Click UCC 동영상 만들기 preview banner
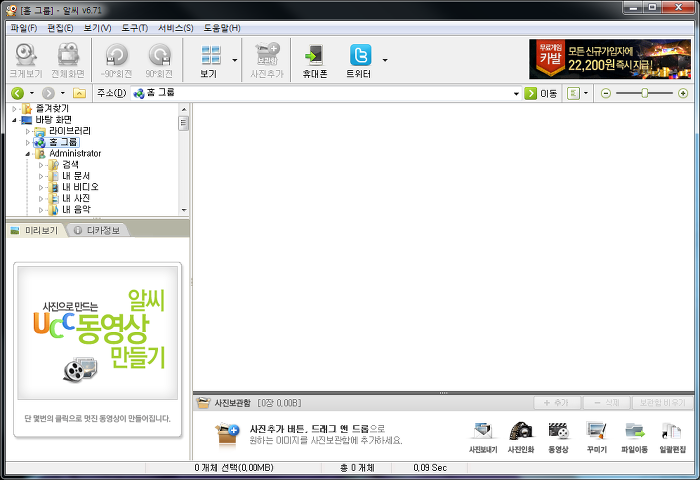 97,333
